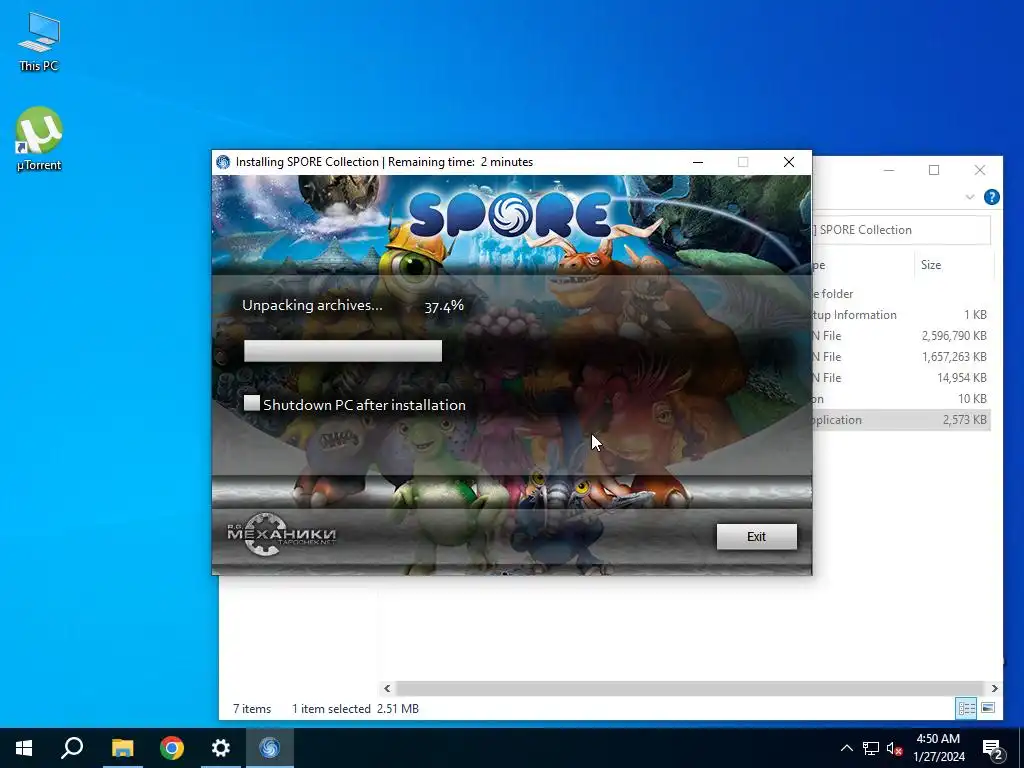Switch Explorer to Details view icon
Image resolution: width=1024 pixels, height=768 pixels.
[967, 708]
